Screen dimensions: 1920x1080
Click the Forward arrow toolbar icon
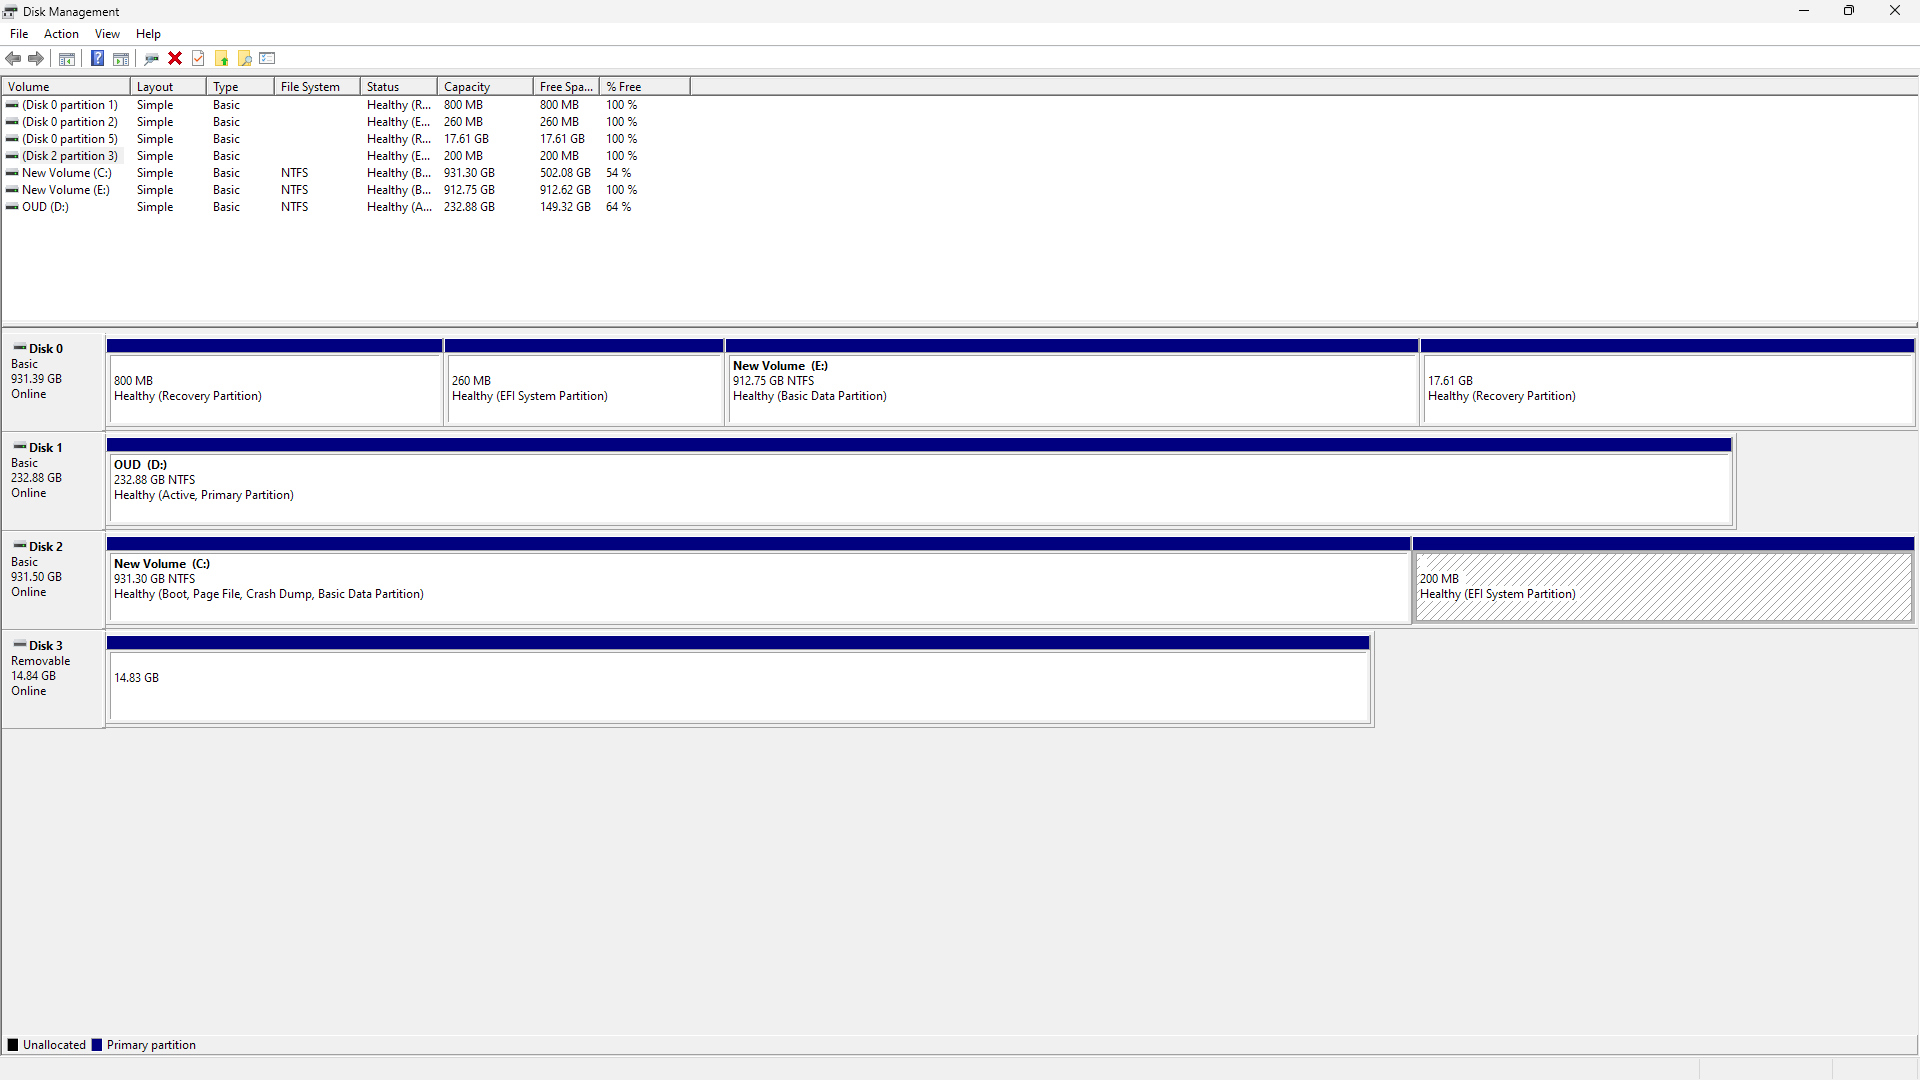tap(36, 58)
